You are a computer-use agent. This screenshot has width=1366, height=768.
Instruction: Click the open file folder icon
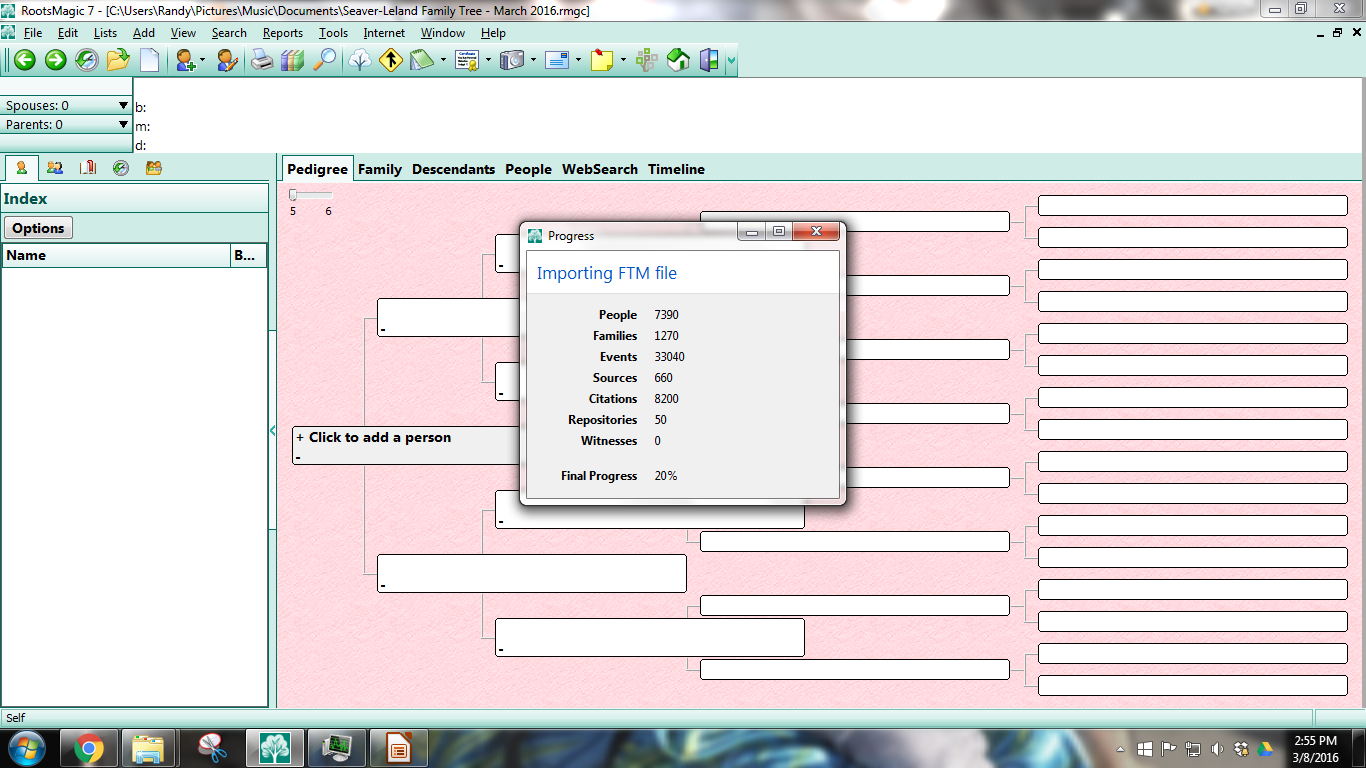point(118,60)
